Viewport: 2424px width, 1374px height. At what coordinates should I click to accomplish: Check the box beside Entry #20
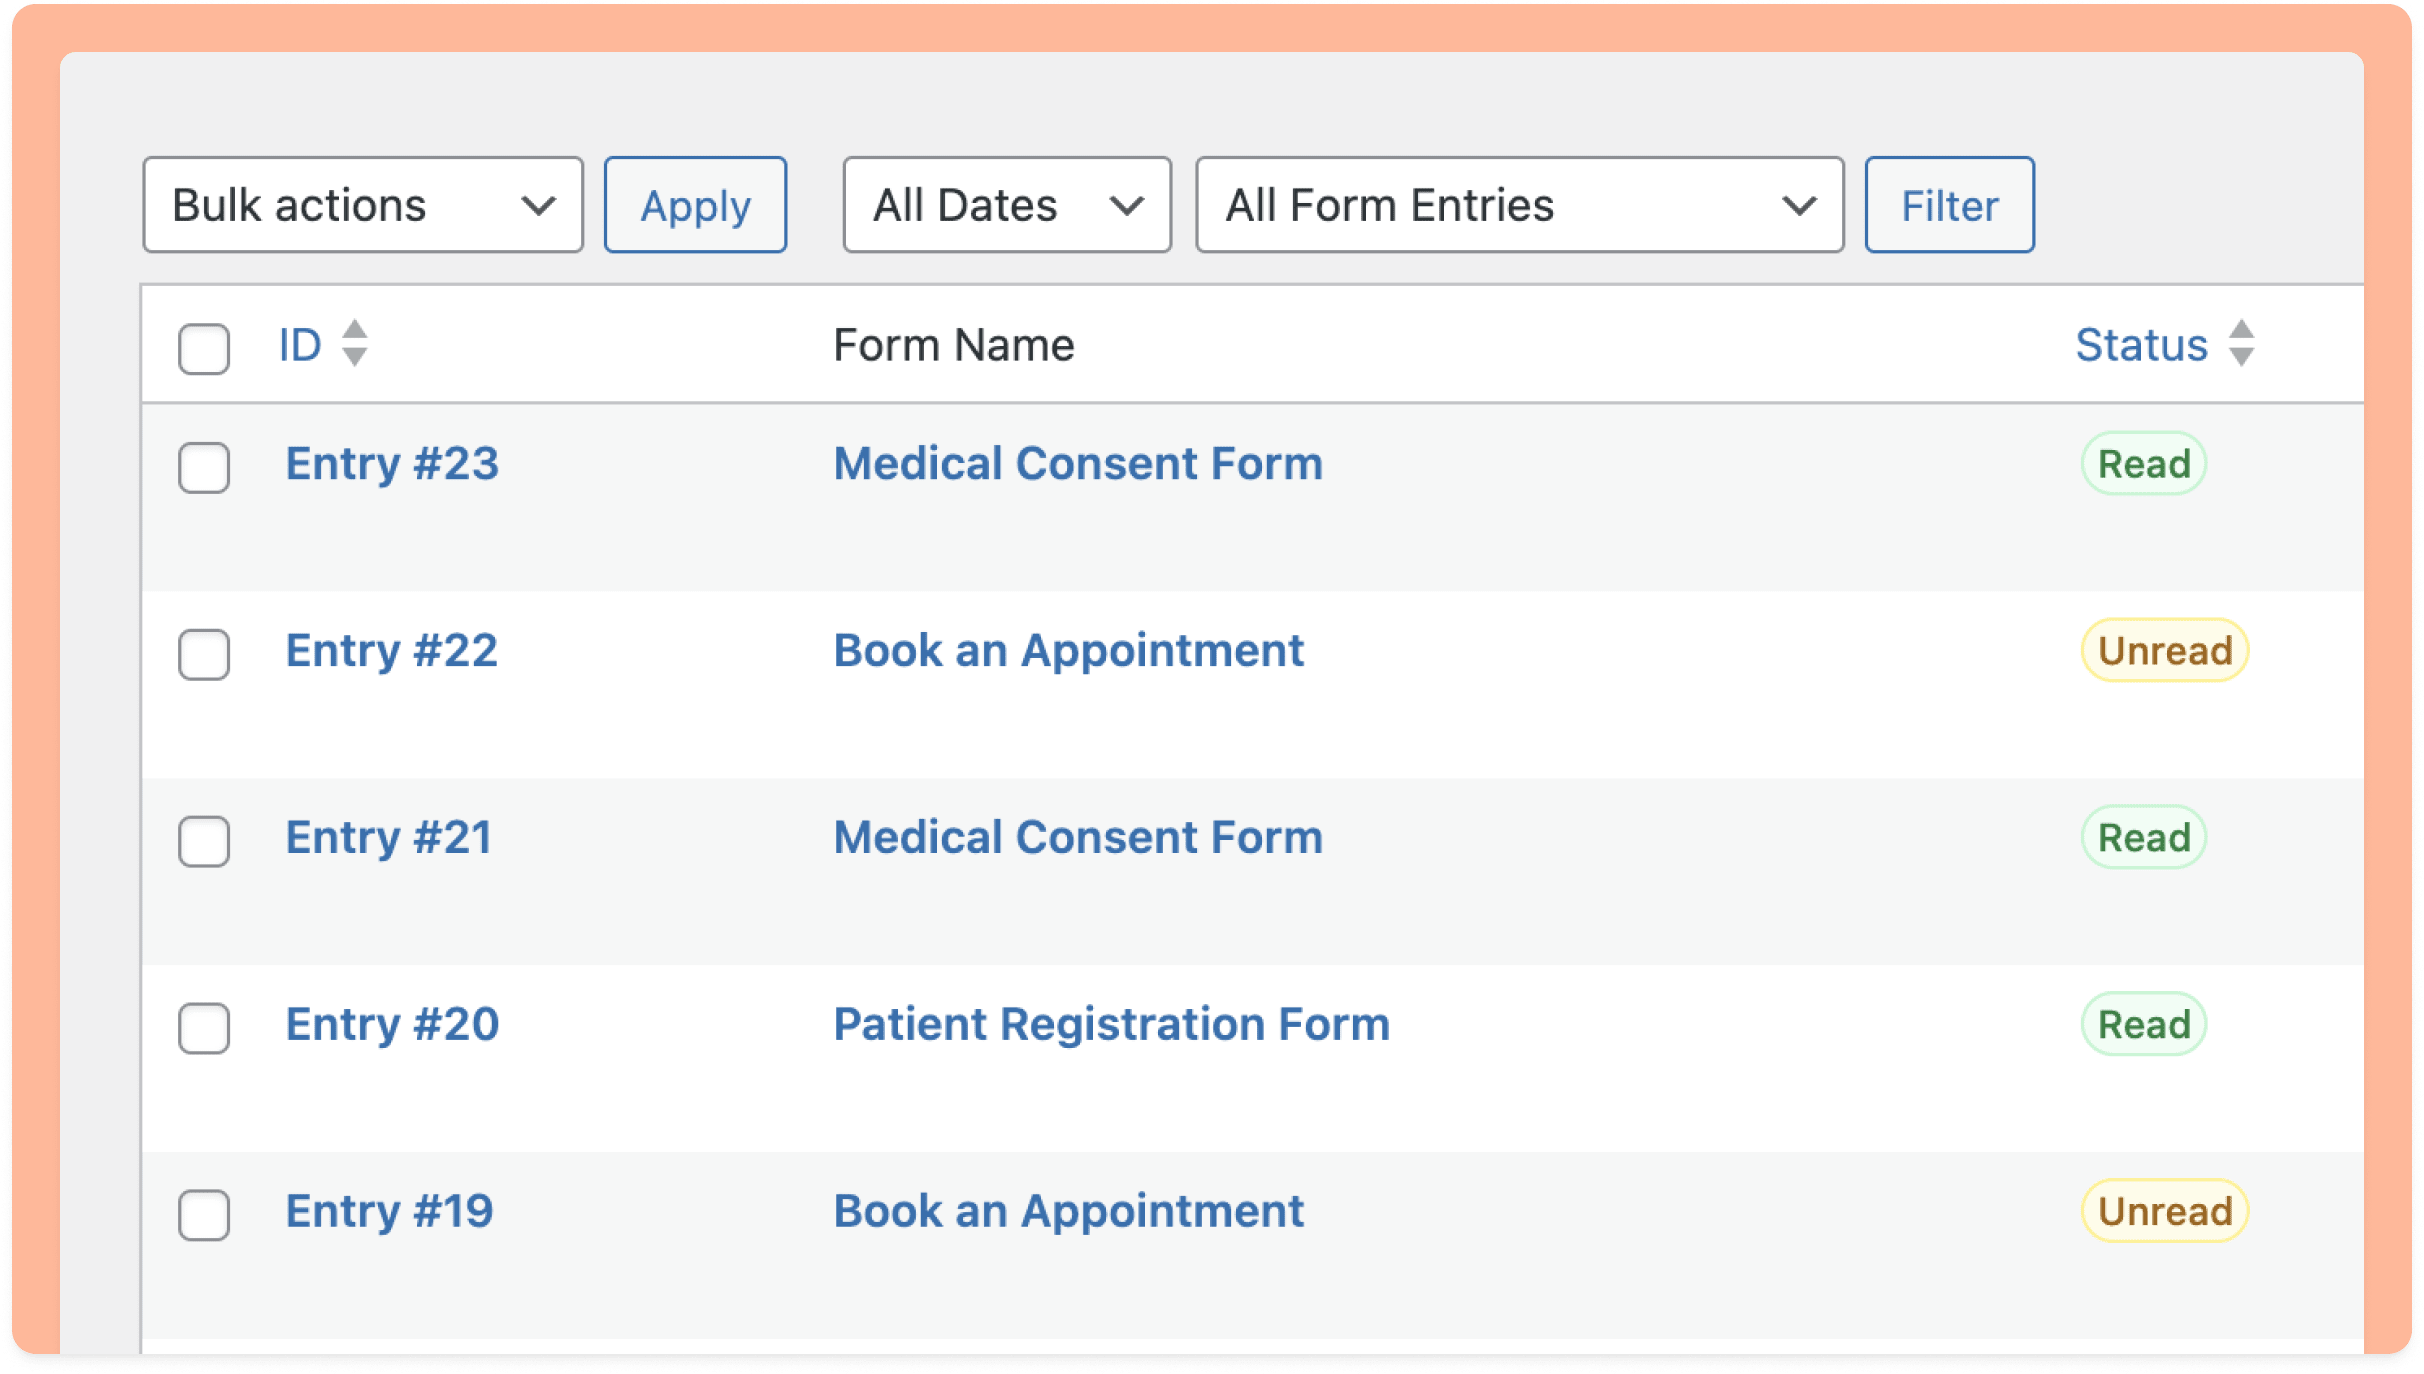click(x=204, y=1028)
